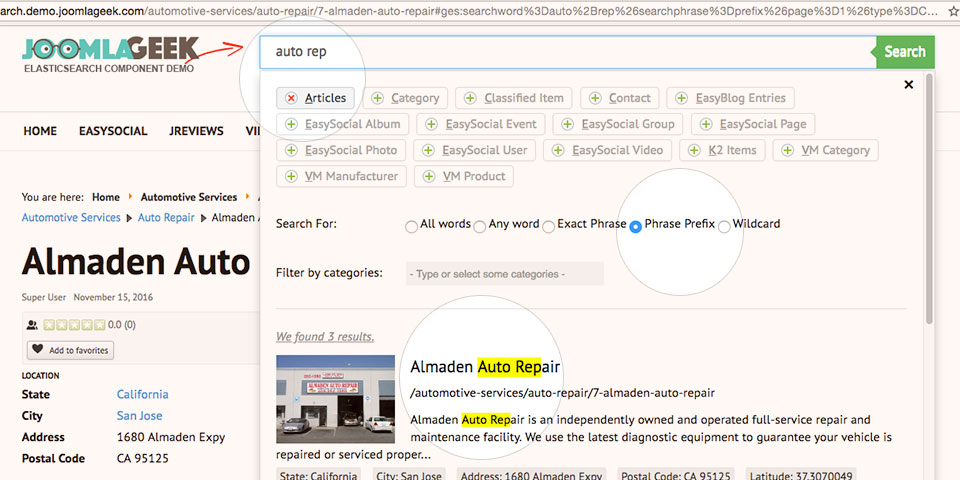Viewport: 960px width, 480px height.
Task: Click the State: California tag
Action: pos(318,475)
